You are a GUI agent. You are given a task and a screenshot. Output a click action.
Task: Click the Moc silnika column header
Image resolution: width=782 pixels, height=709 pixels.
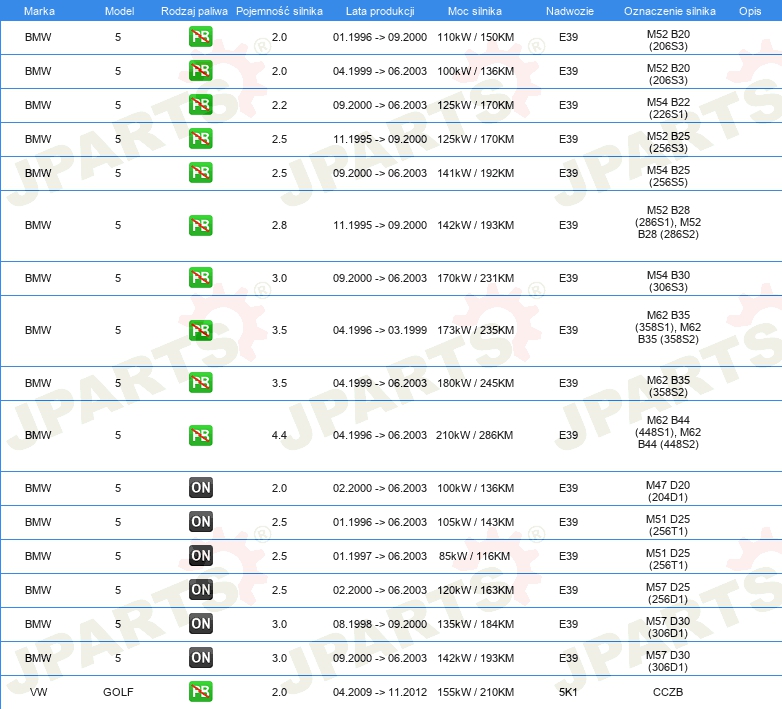(x=474, y=10)
